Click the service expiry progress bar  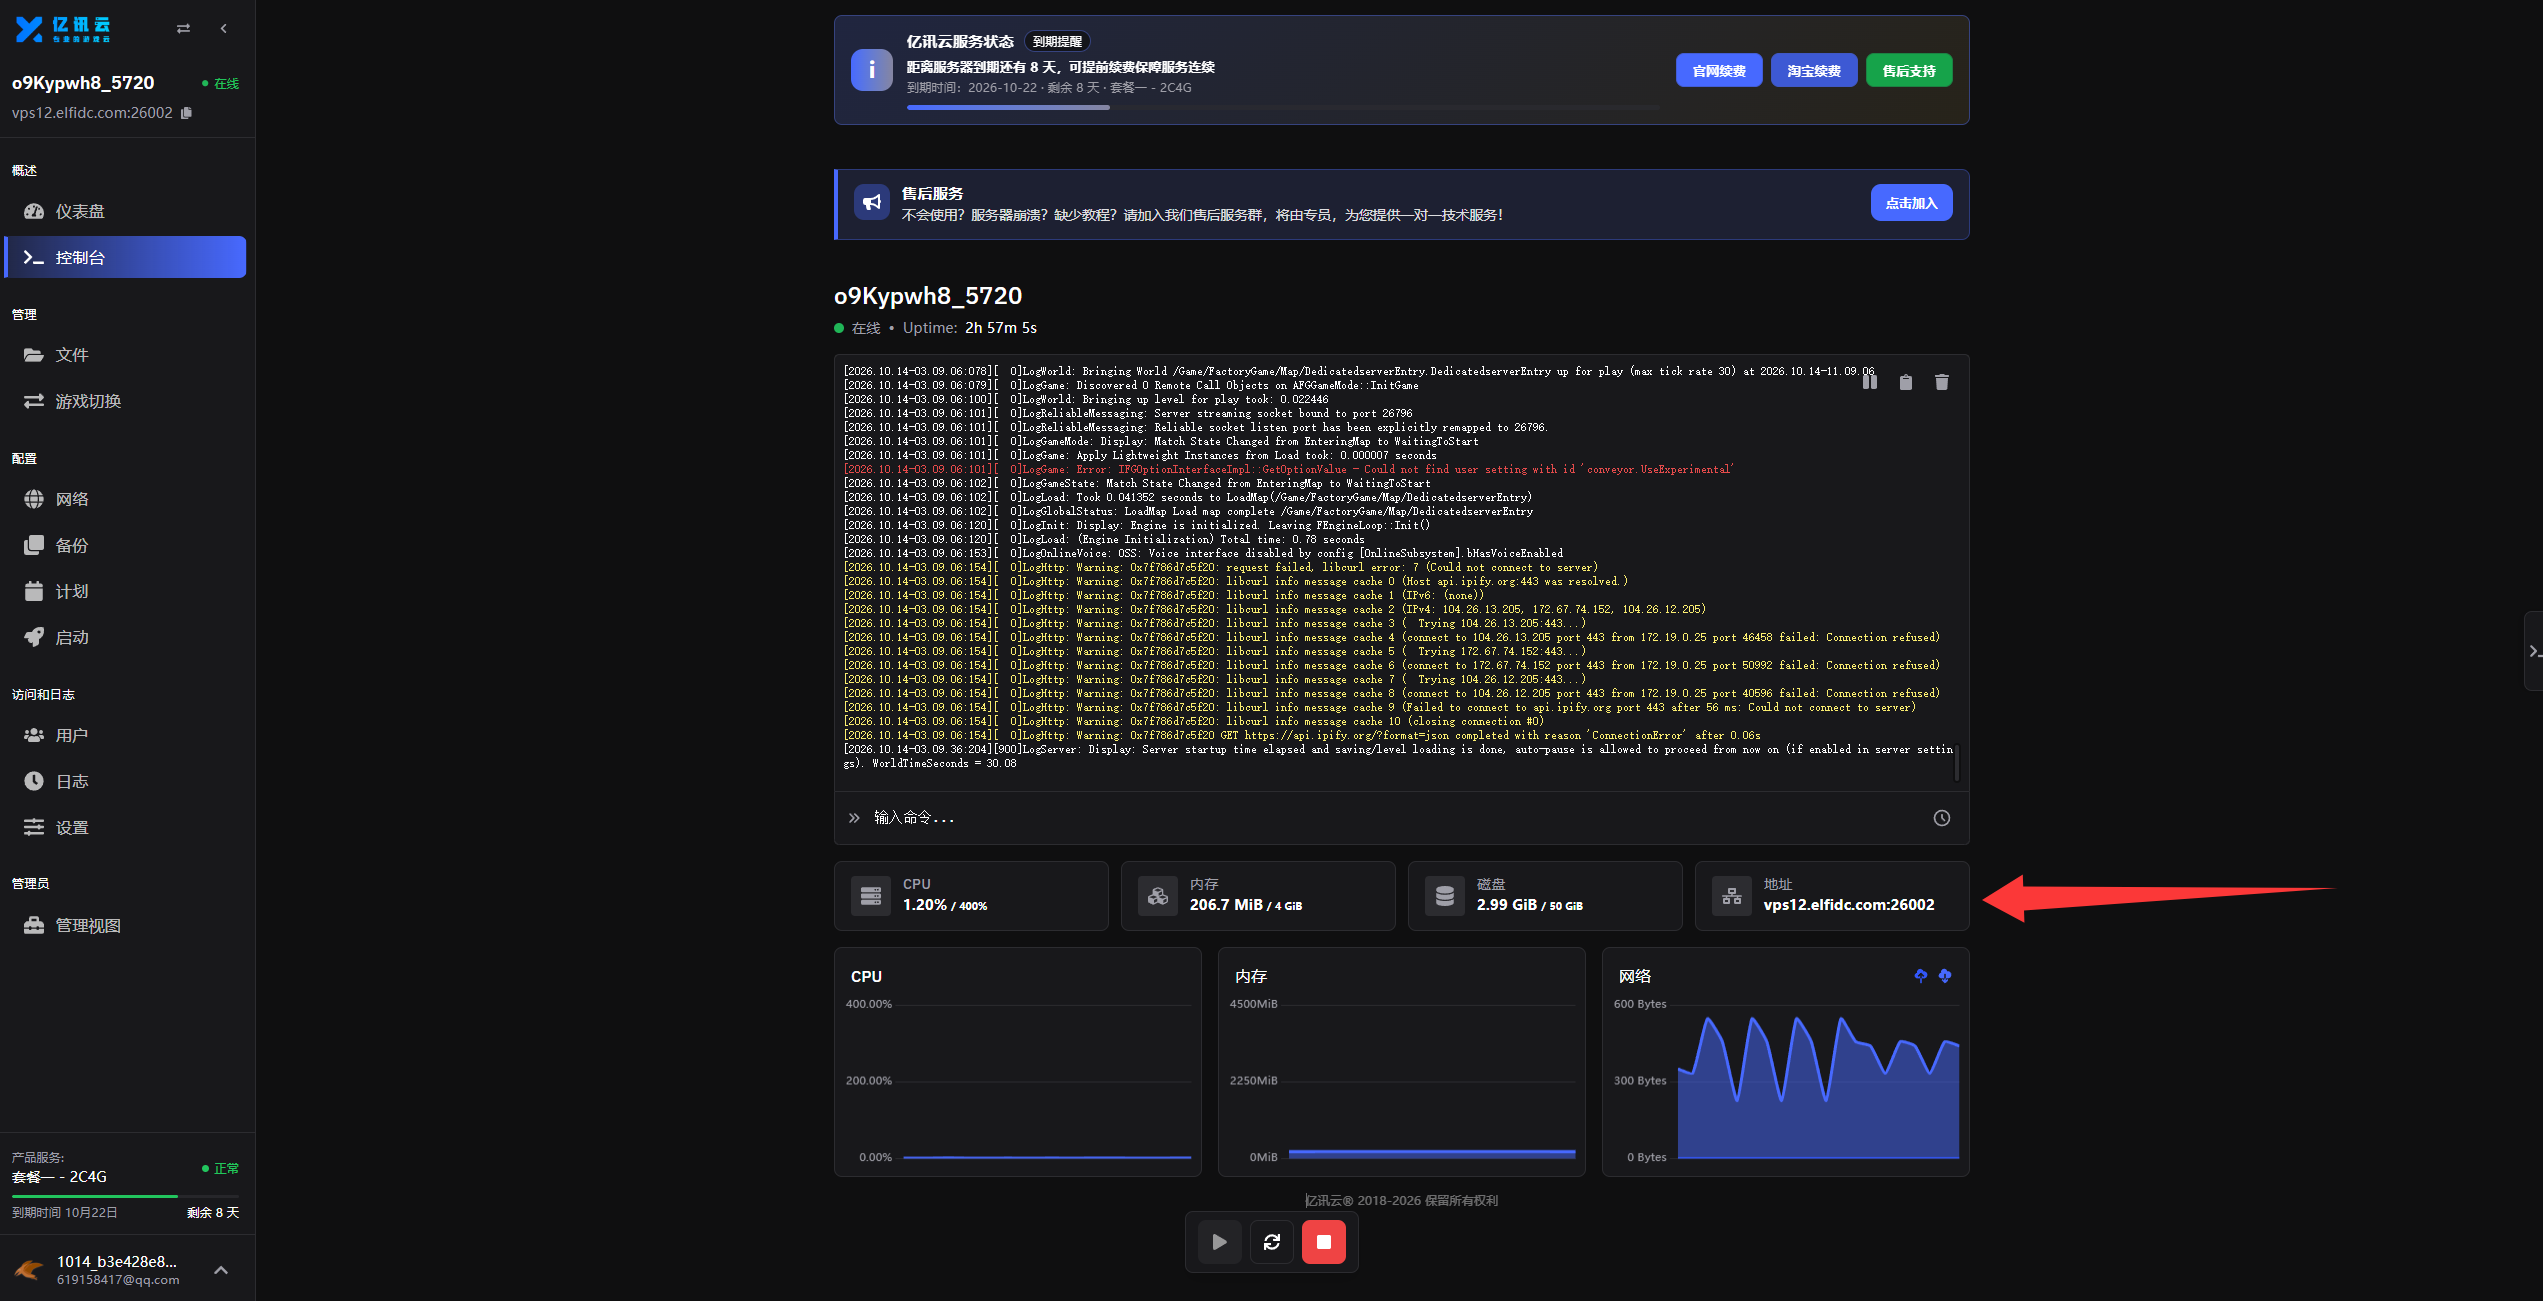point(1283,107)
